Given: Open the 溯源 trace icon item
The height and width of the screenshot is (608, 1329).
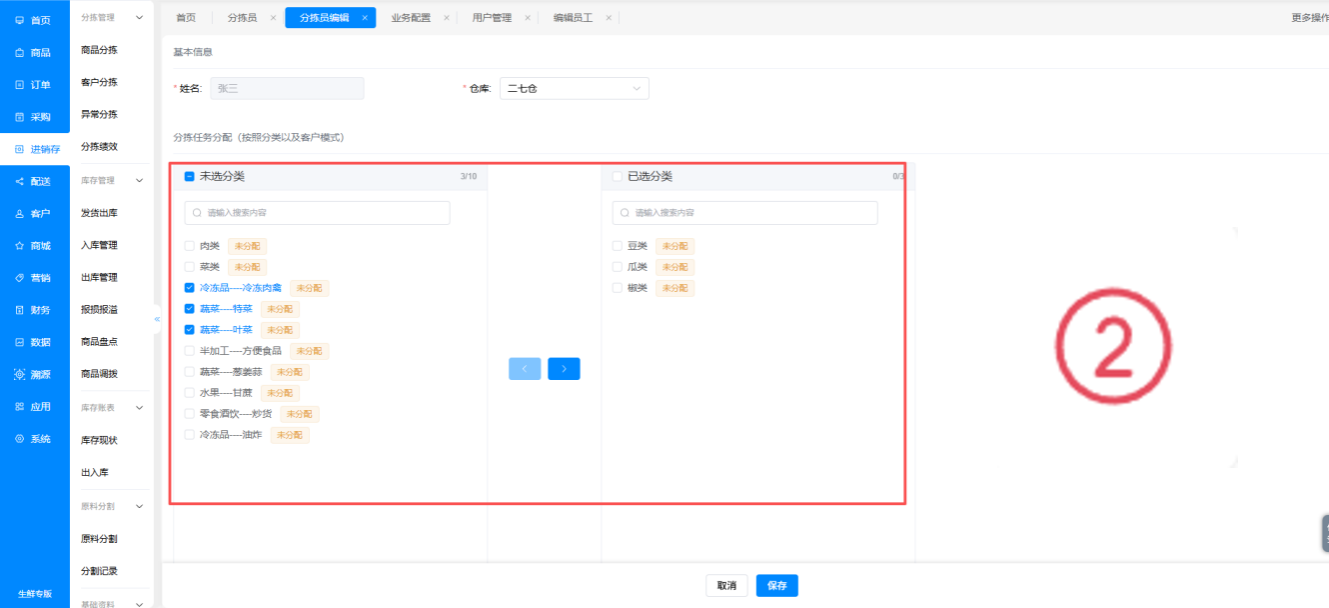Looking at the screenshot, I should click(20, 374).
